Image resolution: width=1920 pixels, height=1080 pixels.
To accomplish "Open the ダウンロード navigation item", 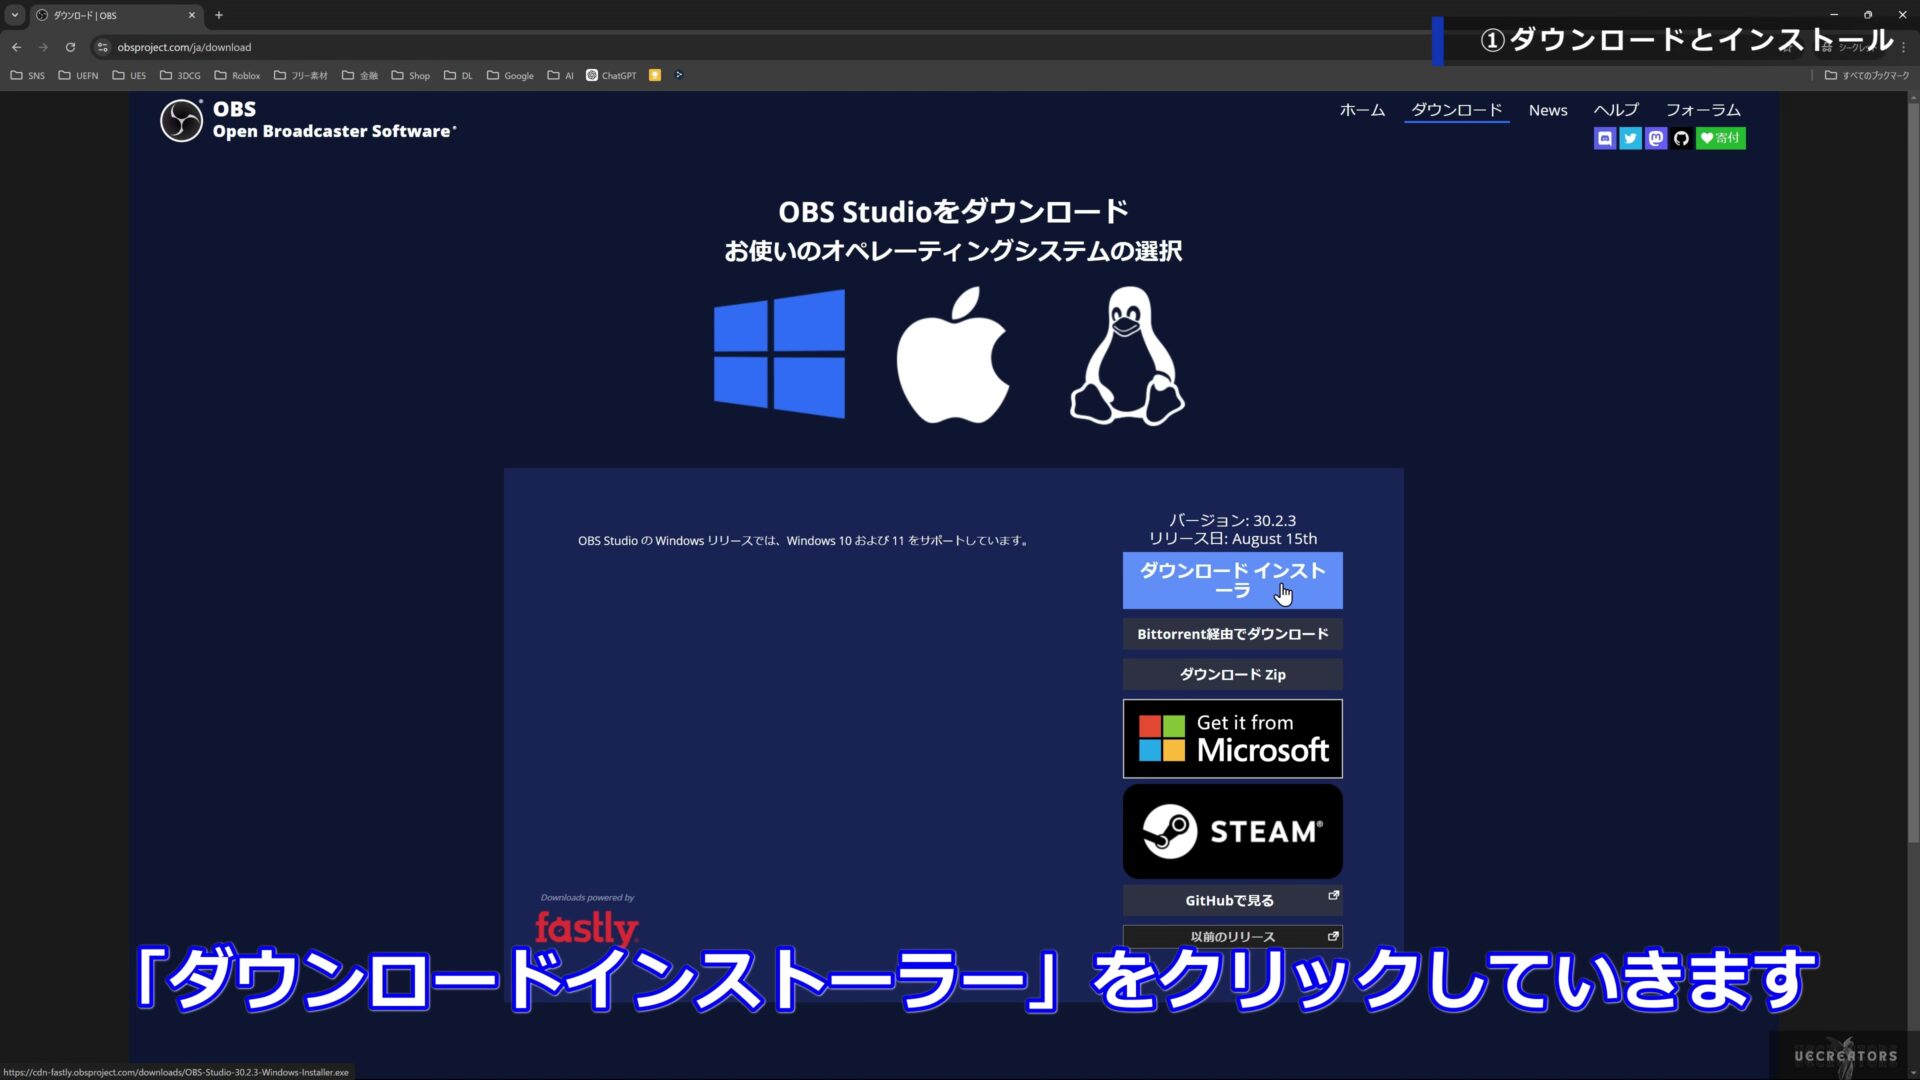I will [1456, 110].
